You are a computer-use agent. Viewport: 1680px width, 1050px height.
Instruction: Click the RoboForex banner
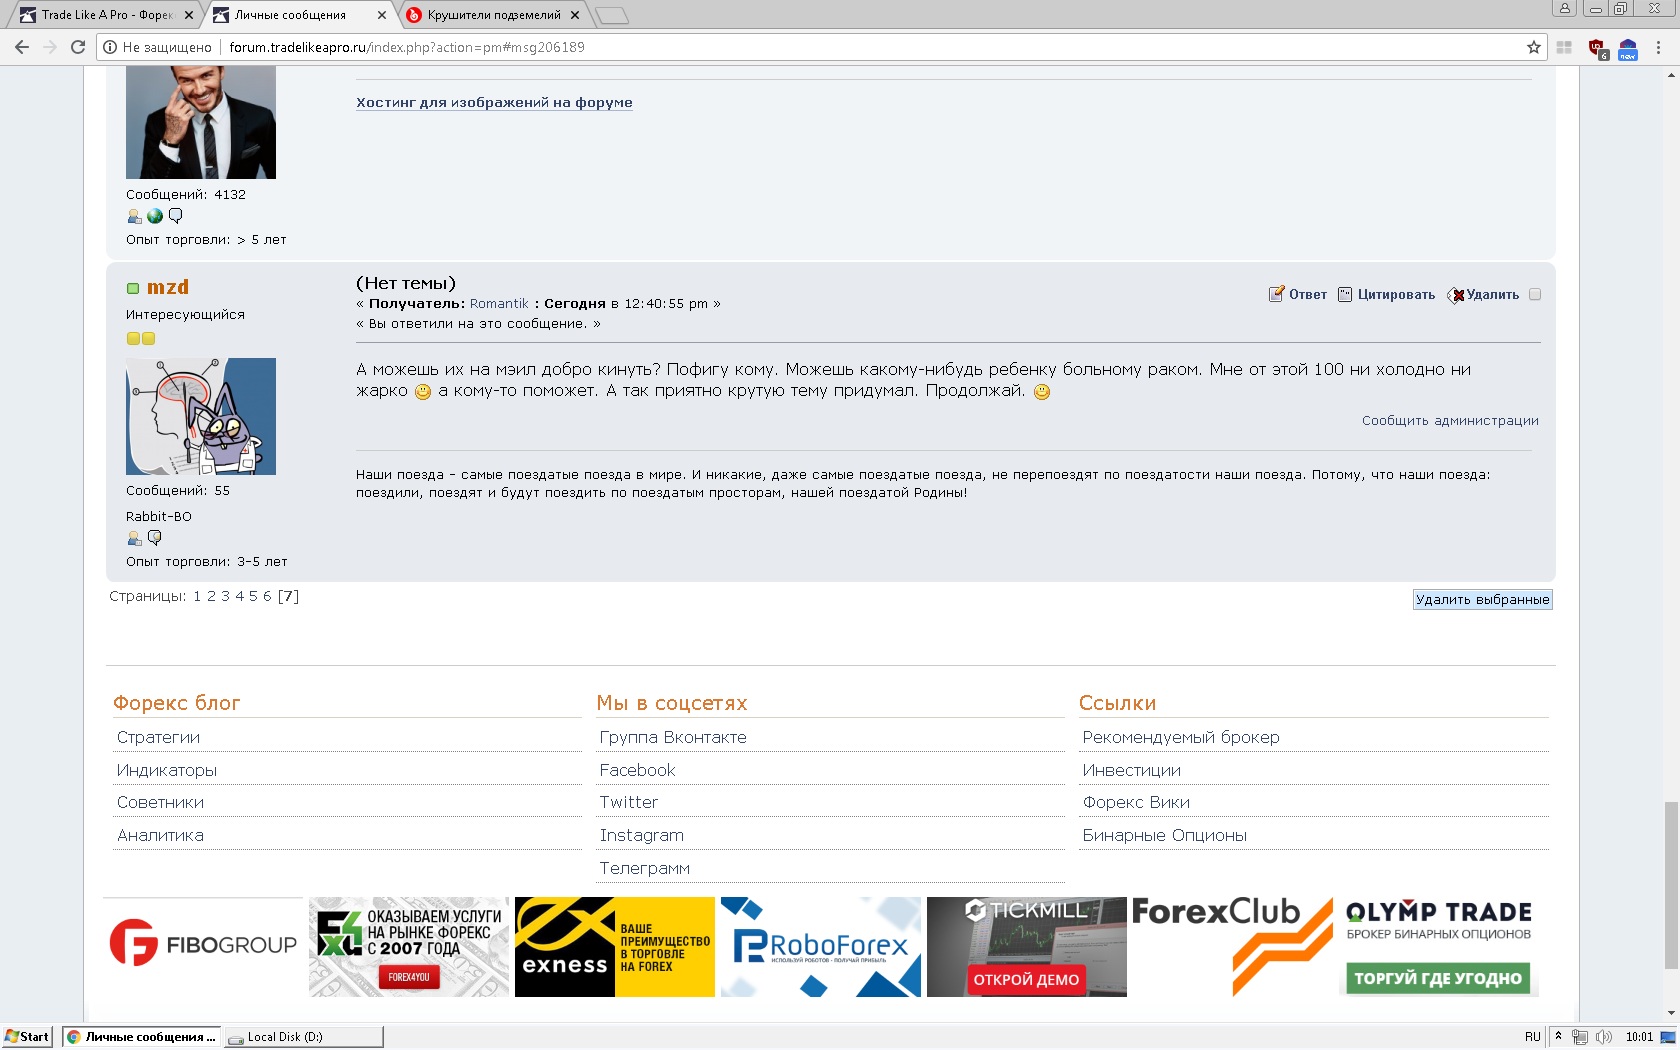click(x=821, y=946)
